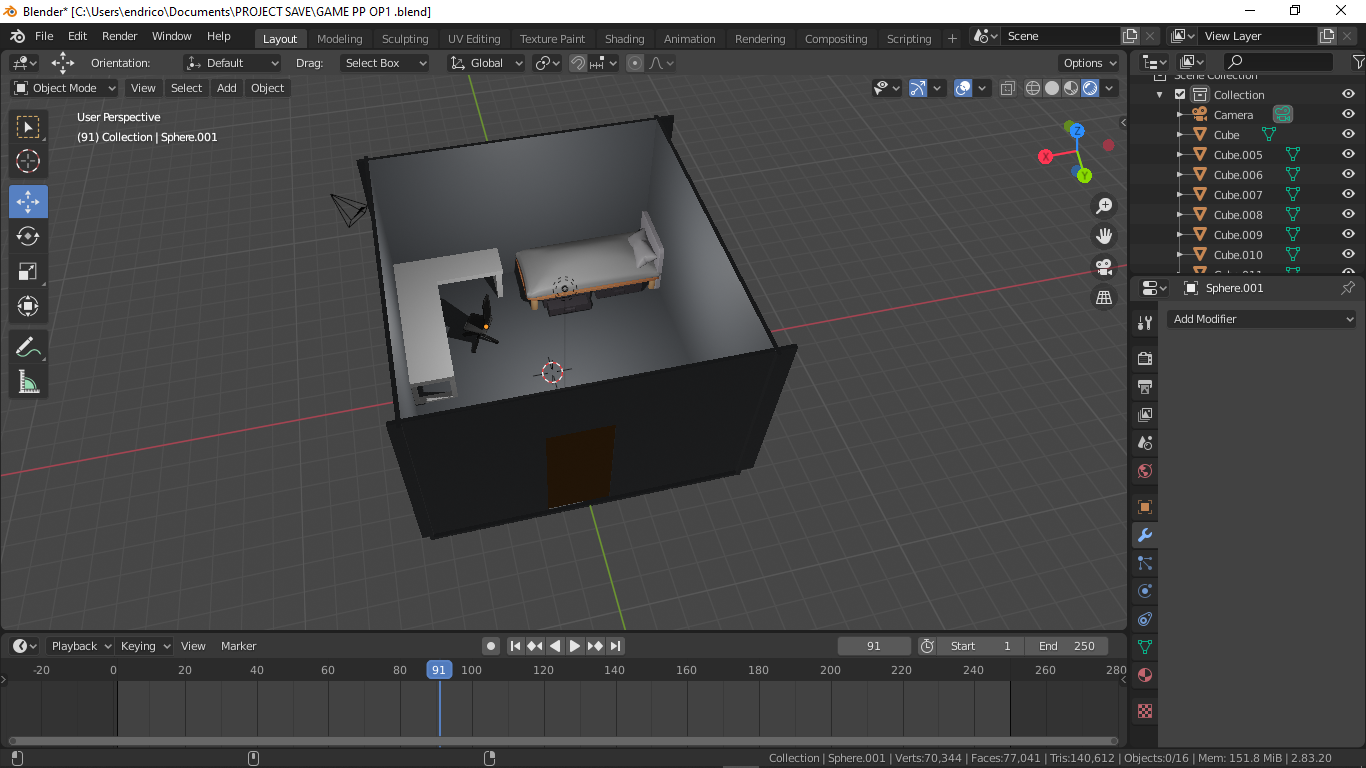This screenshot has height=768, width=1366.
Task: Open the Render menu
Action: tap(120, 36)
